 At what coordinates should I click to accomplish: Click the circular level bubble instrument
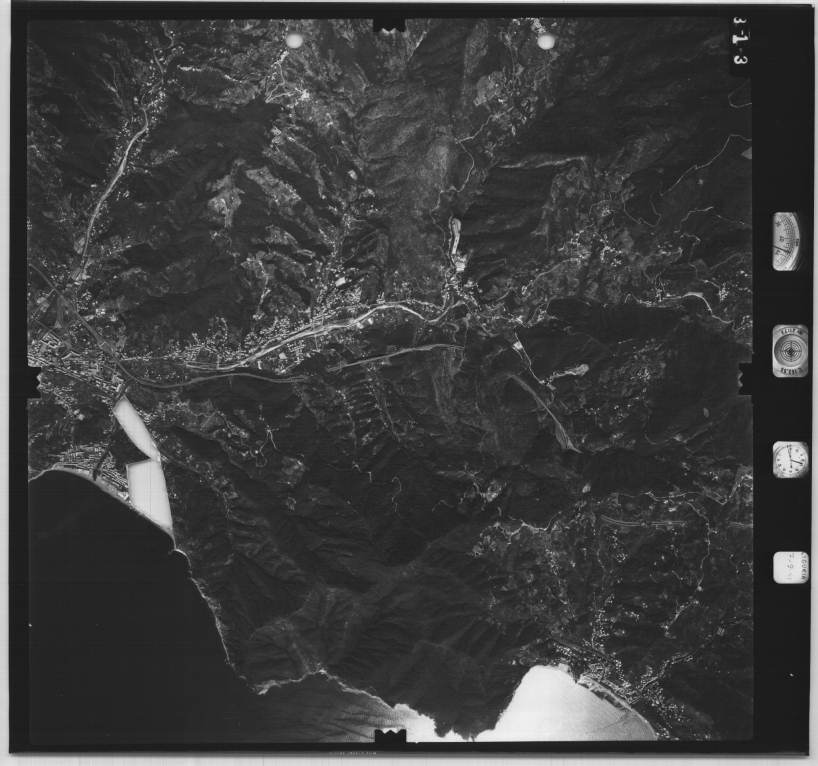point(788,350)
